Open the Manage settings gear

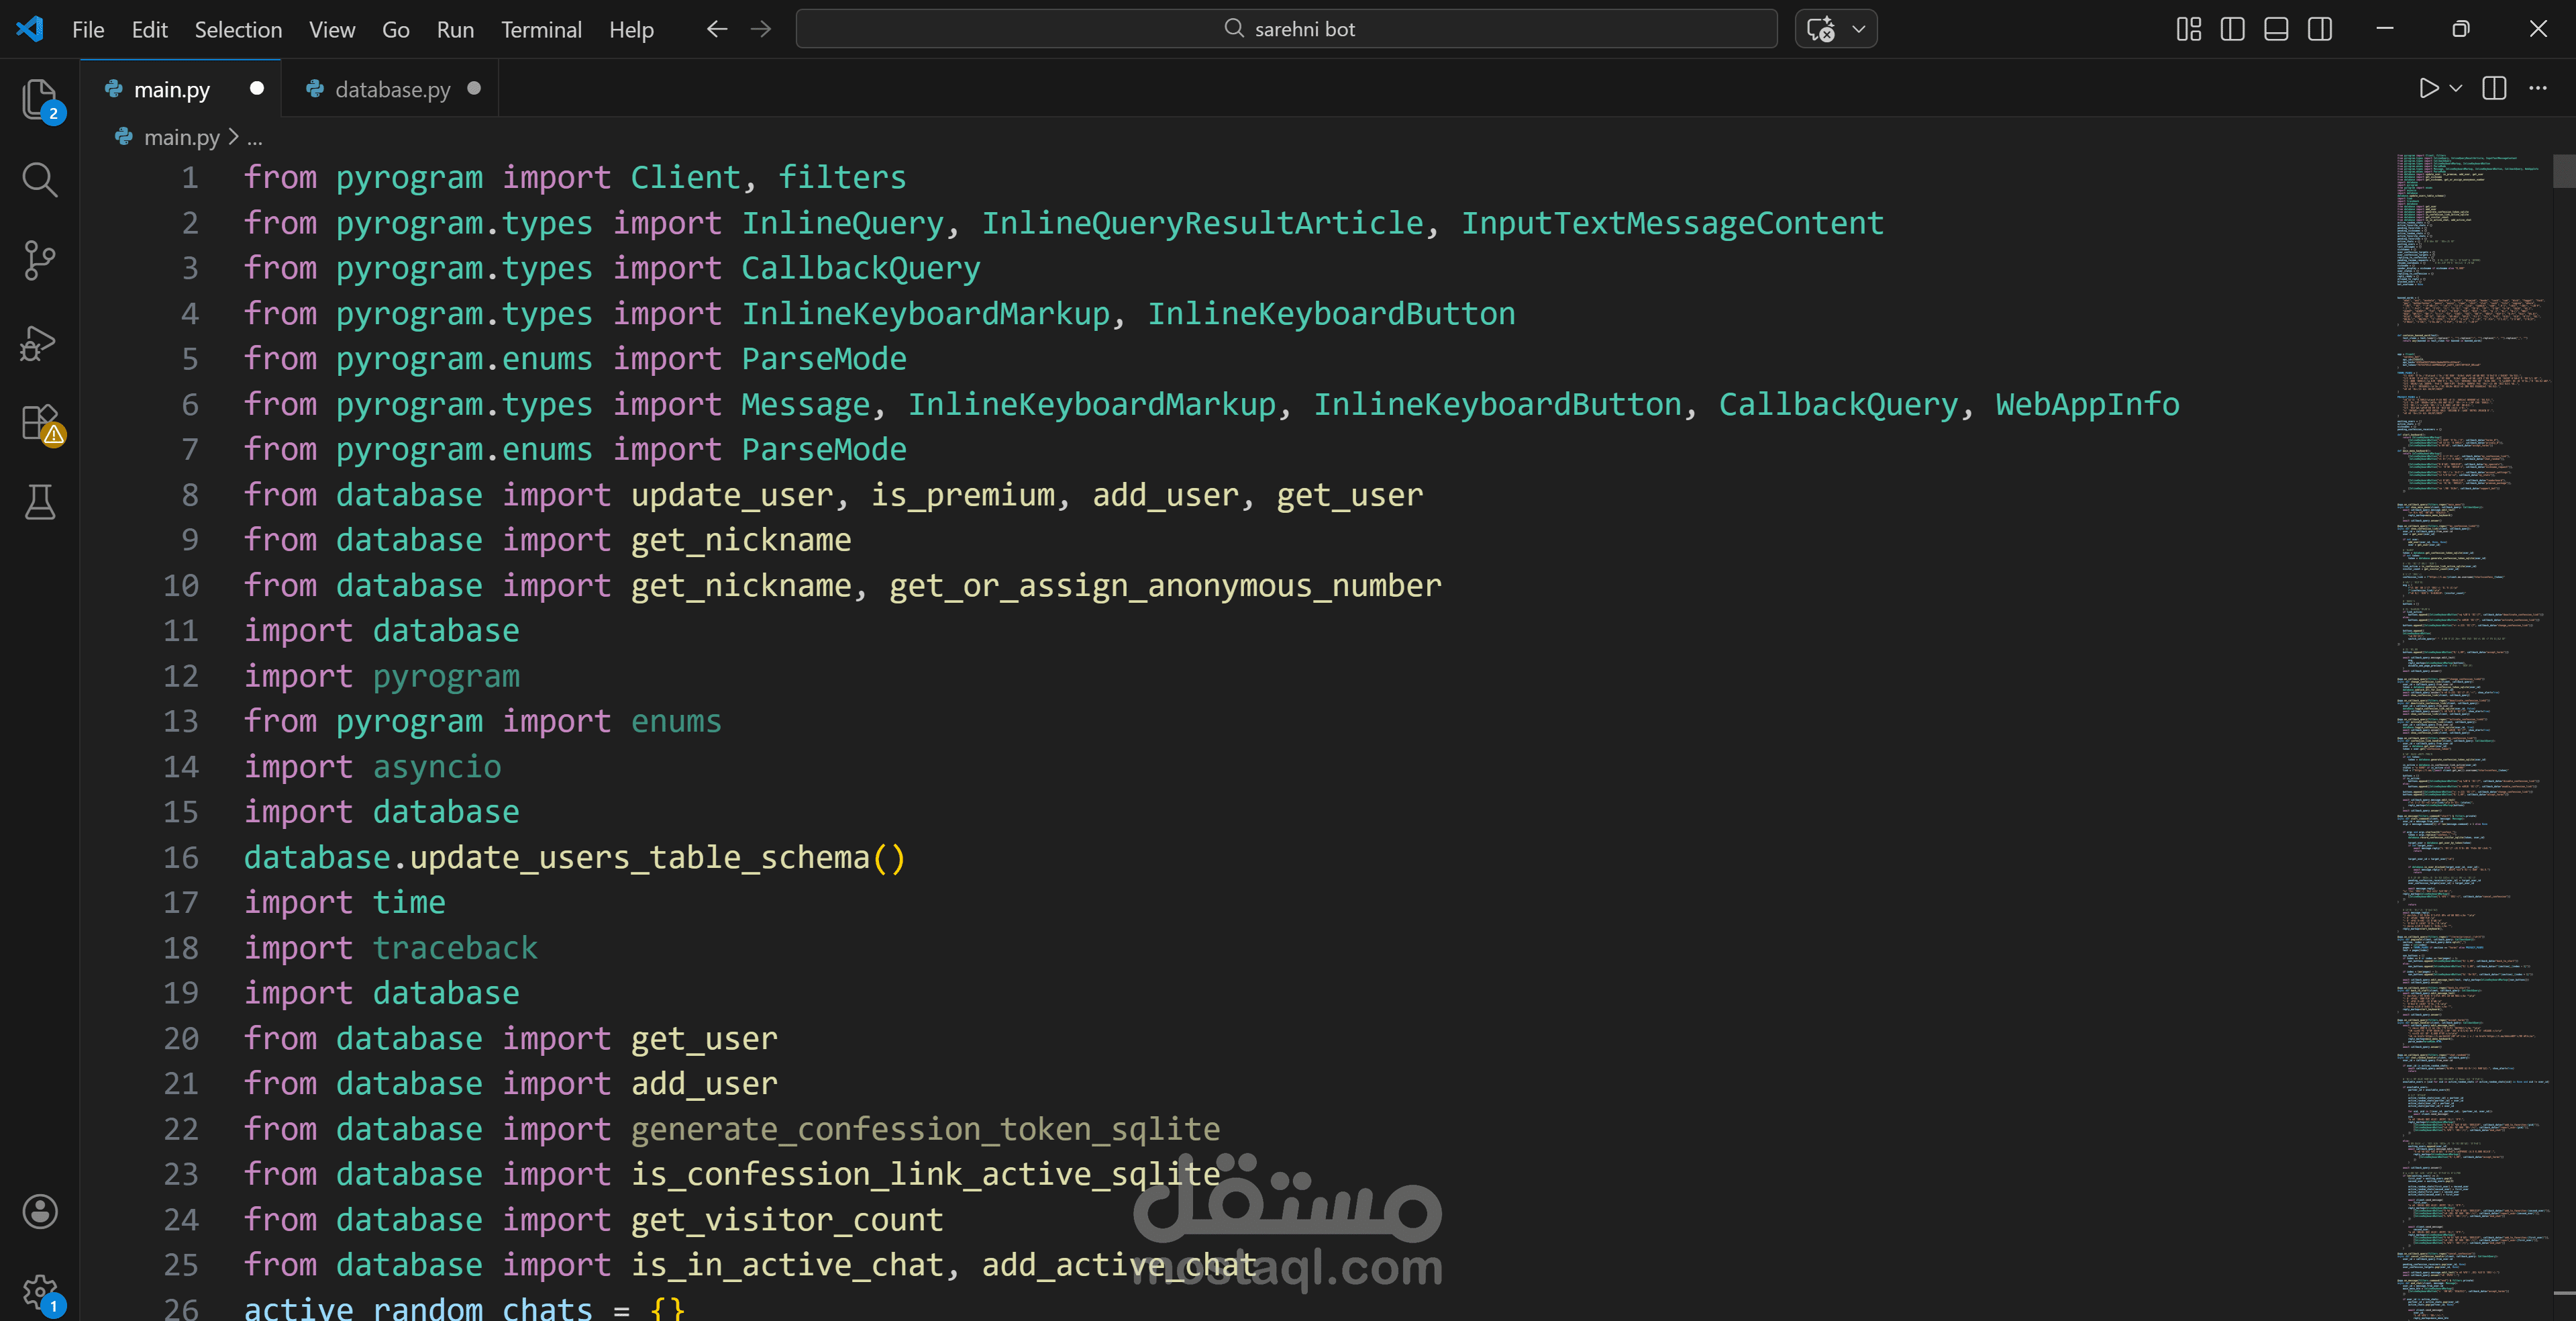tap(40, 1292)
